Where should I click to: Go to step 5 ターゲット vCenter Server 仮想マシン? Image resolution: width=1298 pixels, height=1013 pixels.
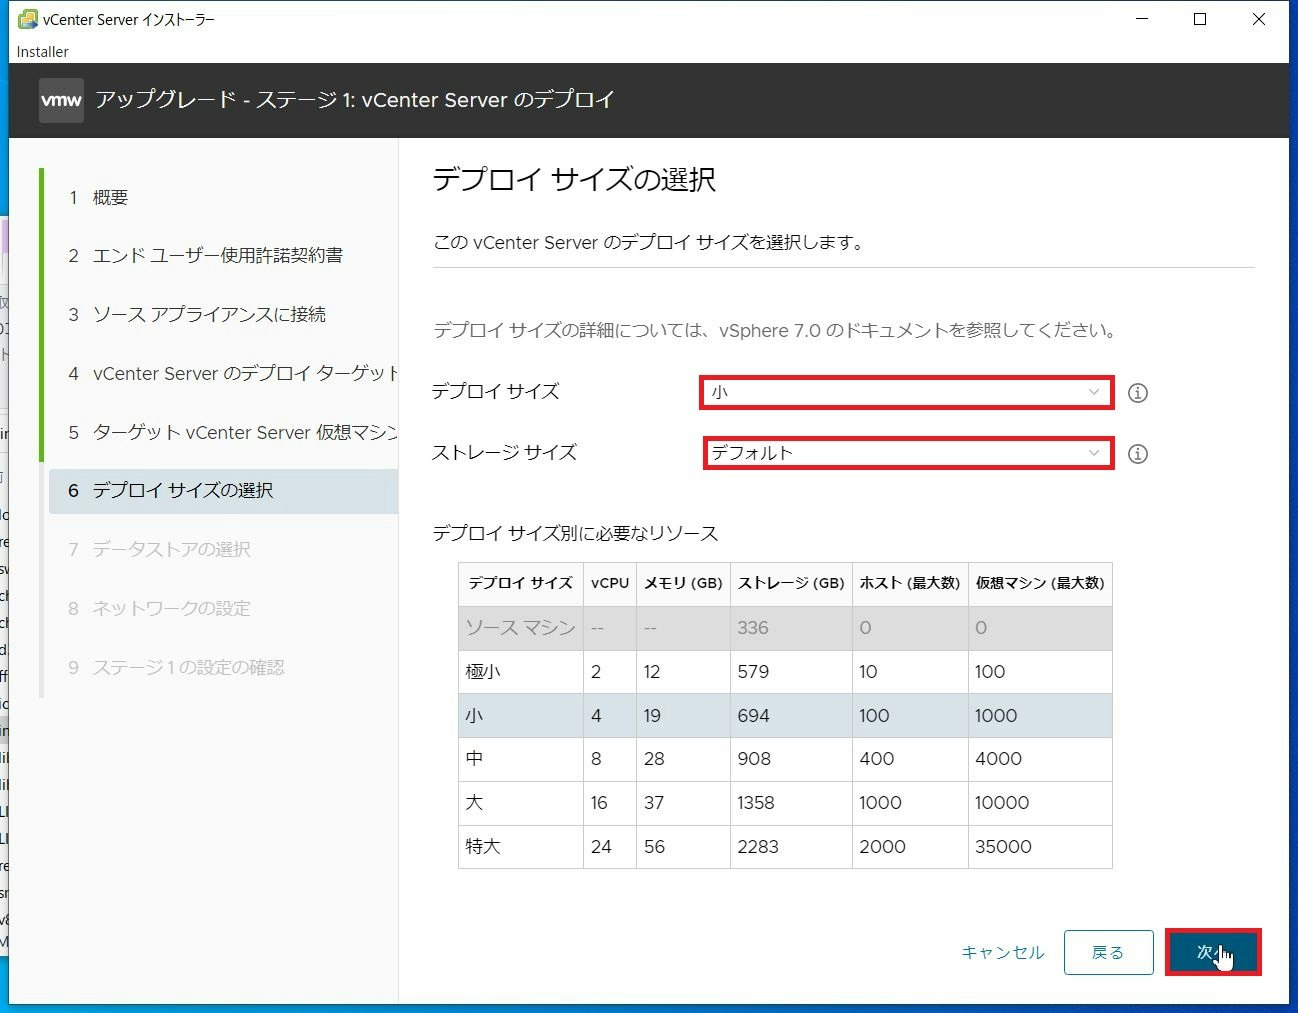coord(233,433)
